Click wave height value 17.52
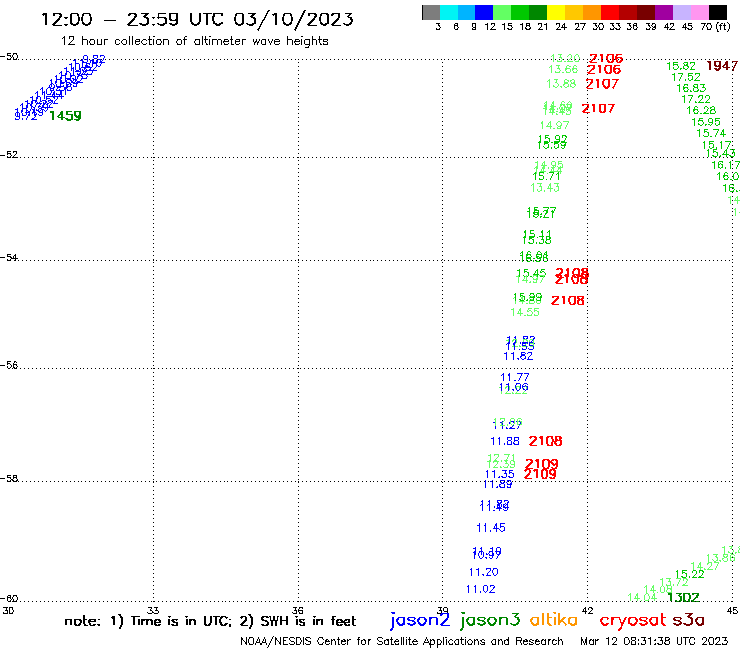 [x=686, y=77]
